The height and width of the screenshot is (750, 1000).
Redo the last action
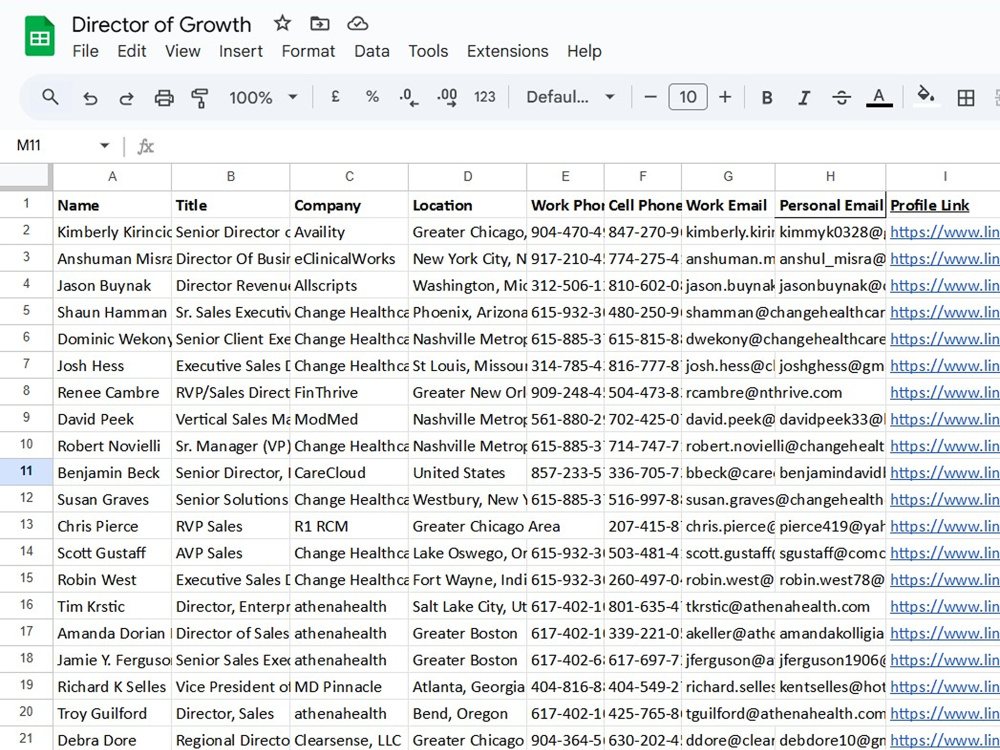coord(127,98)
